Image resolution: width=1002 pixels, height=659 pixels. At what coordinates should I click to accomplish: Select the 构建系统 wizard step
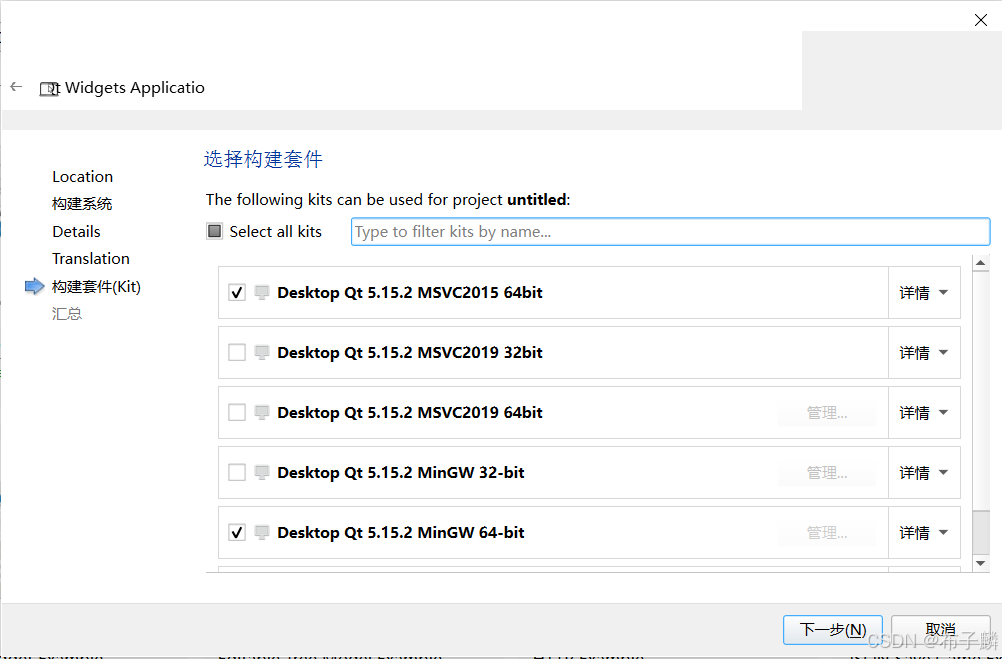(82, 204)
